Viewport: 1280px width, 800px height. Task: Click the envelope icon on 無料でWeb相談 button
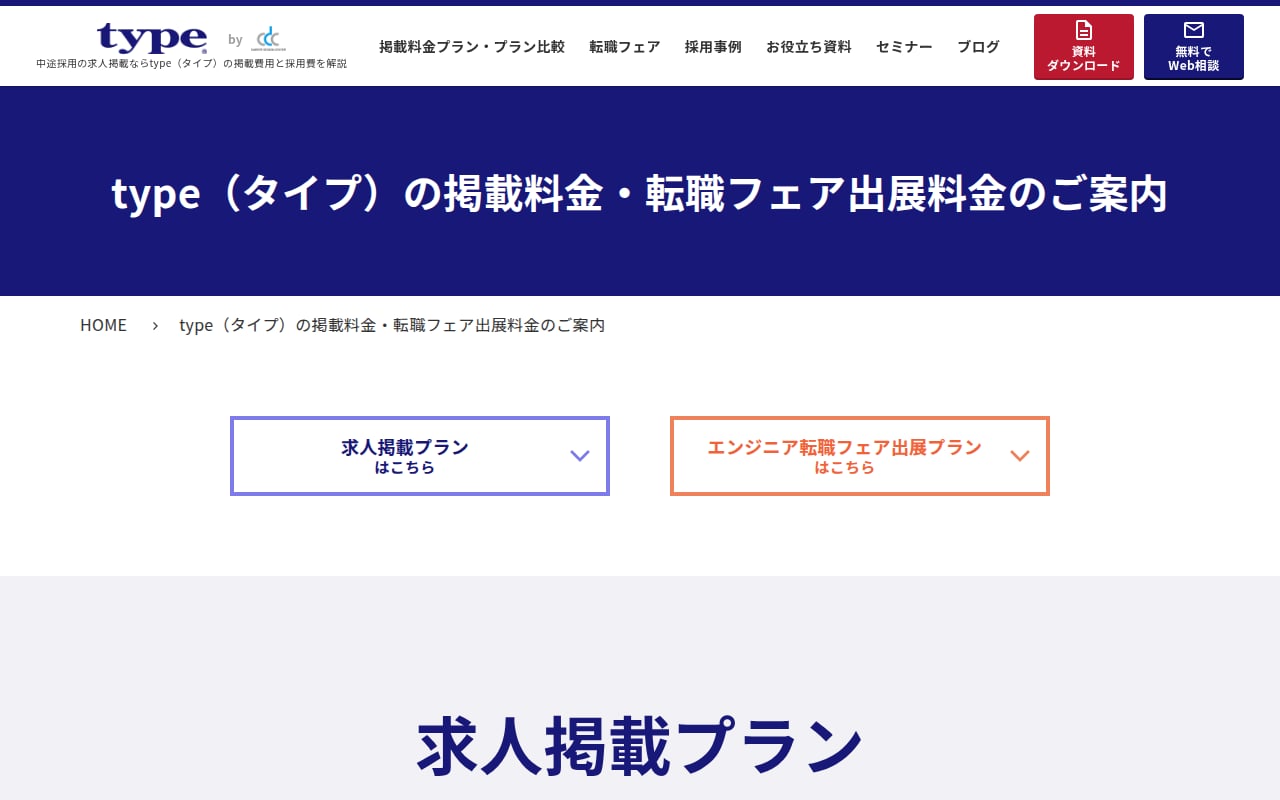click(1193, 30)
